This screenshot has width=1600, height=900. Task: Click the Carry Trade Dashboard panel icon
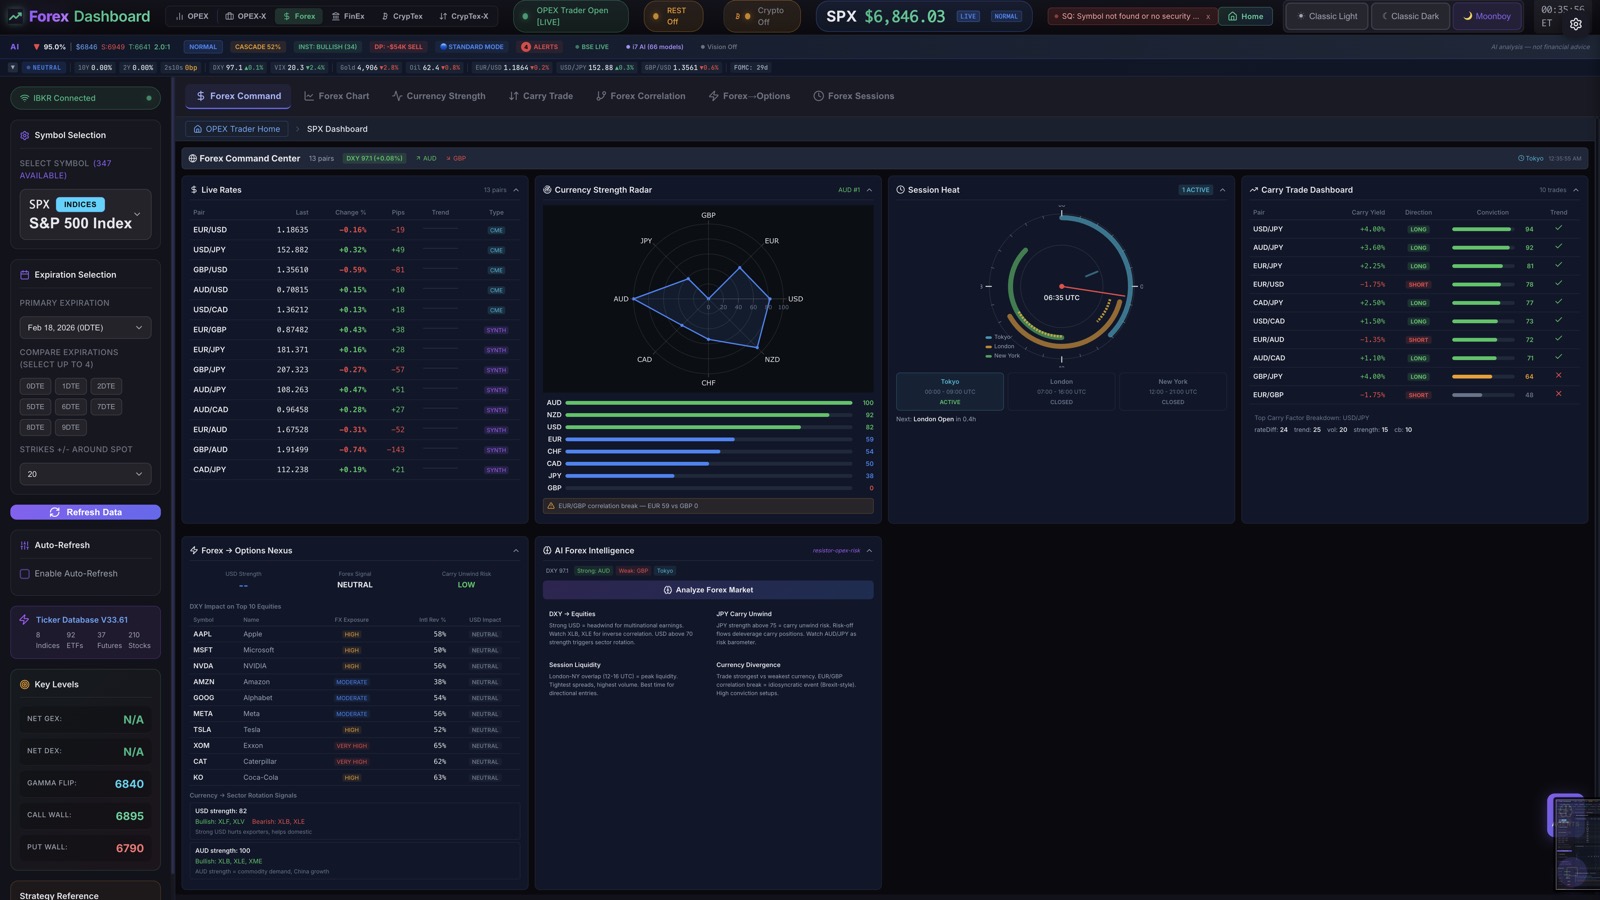tap(1253, 189)
